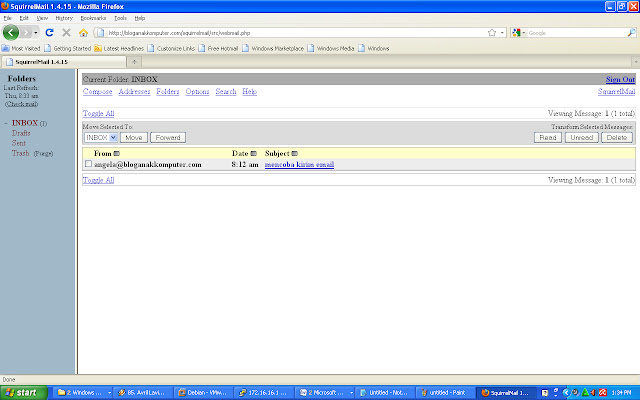Sort by Date column sort icon
Viewport: 640px width, 400px height.
point(253,153)
